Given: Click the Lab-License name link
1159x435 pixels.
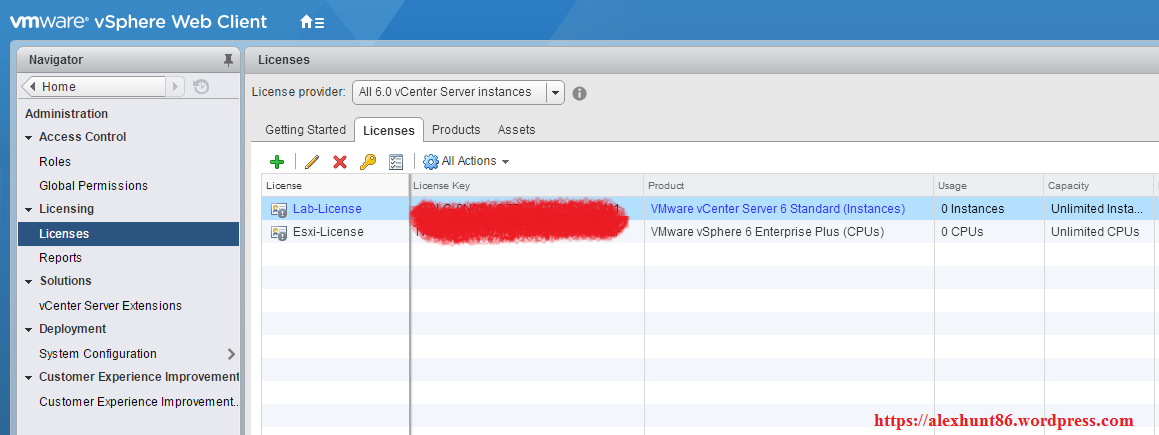Looking at the screenshot, I should [327, 209].
